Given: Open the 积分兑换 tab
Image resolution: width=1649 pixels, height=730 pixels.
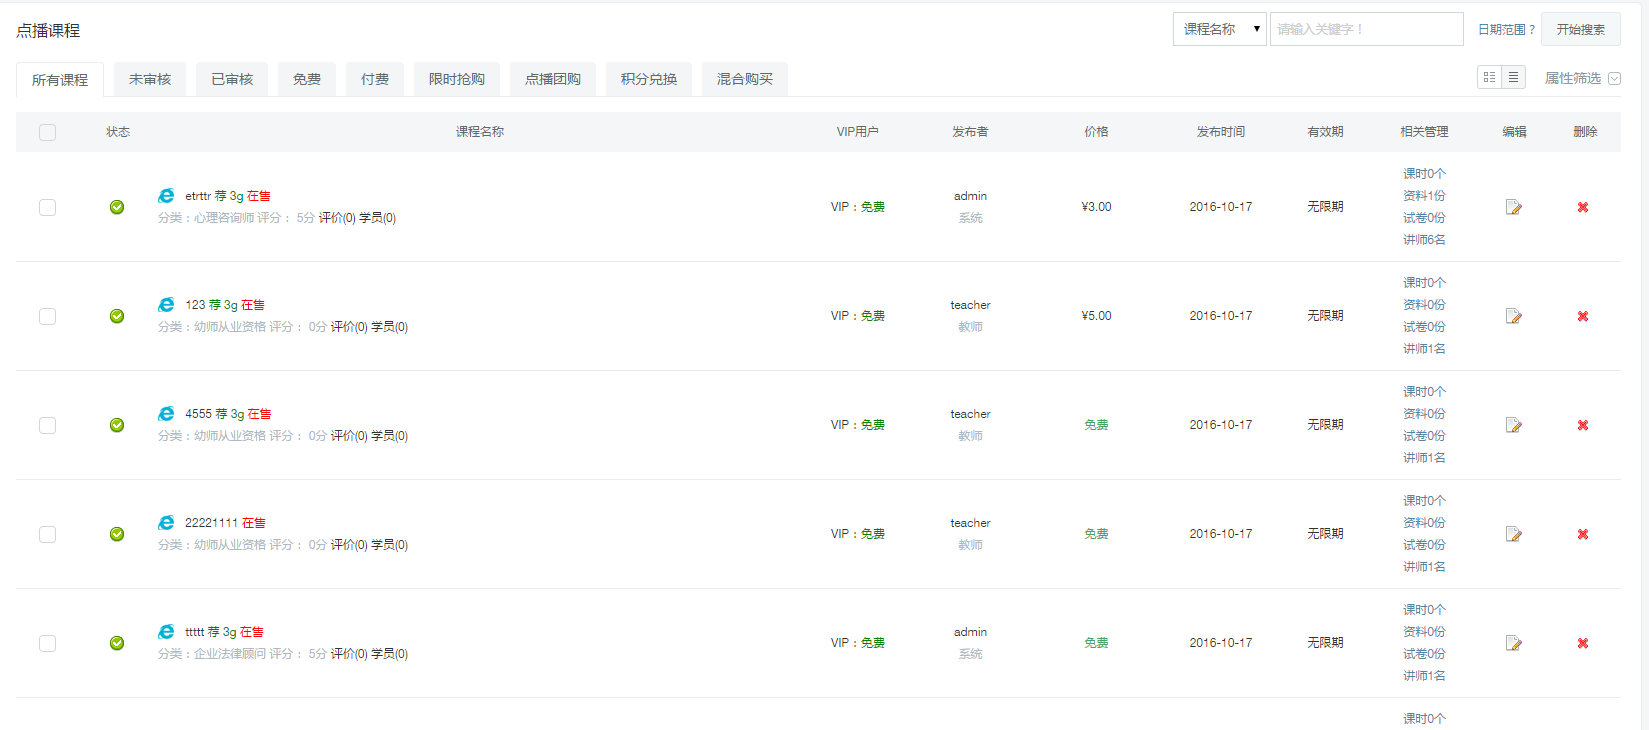Looking at the screenshot, I should click(x=648, y=79).
